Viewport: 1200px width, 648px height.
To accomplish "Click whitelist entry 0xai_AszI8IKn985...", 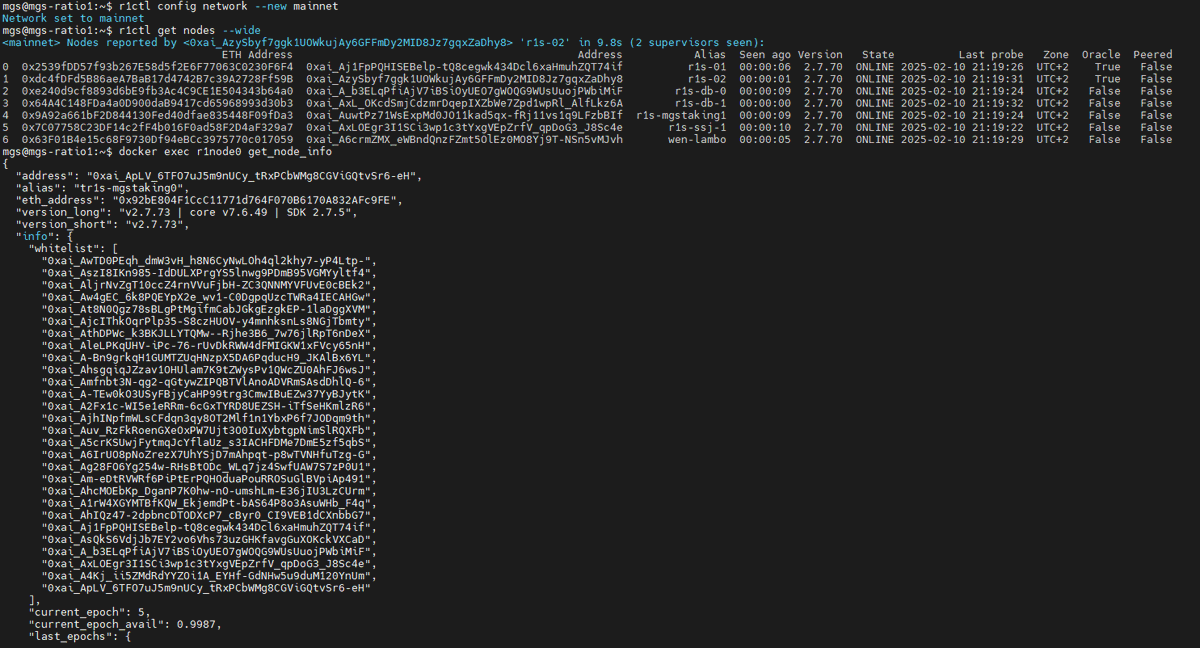I will (206, 272).
